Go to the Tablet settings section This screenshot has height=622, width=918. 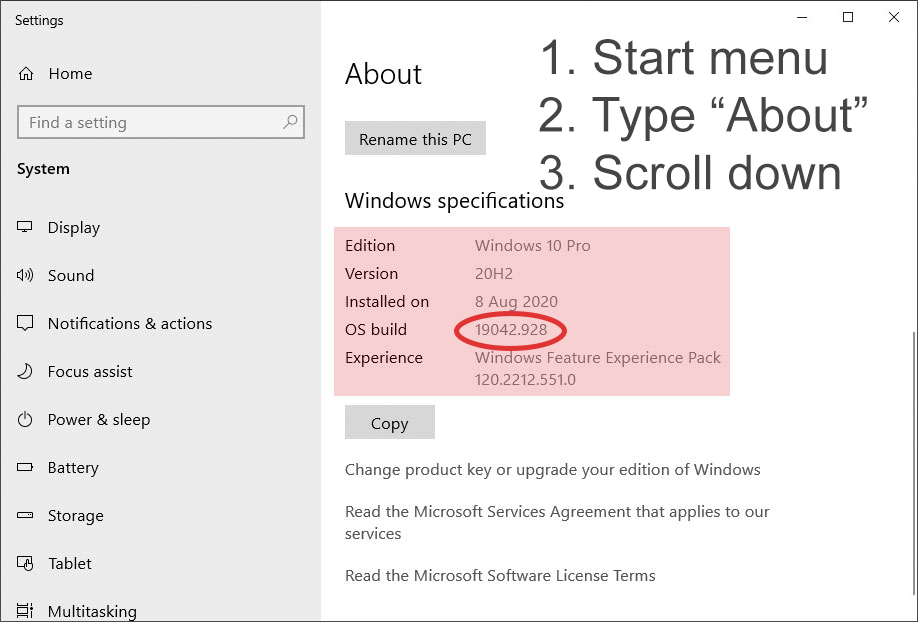(70, 564)
